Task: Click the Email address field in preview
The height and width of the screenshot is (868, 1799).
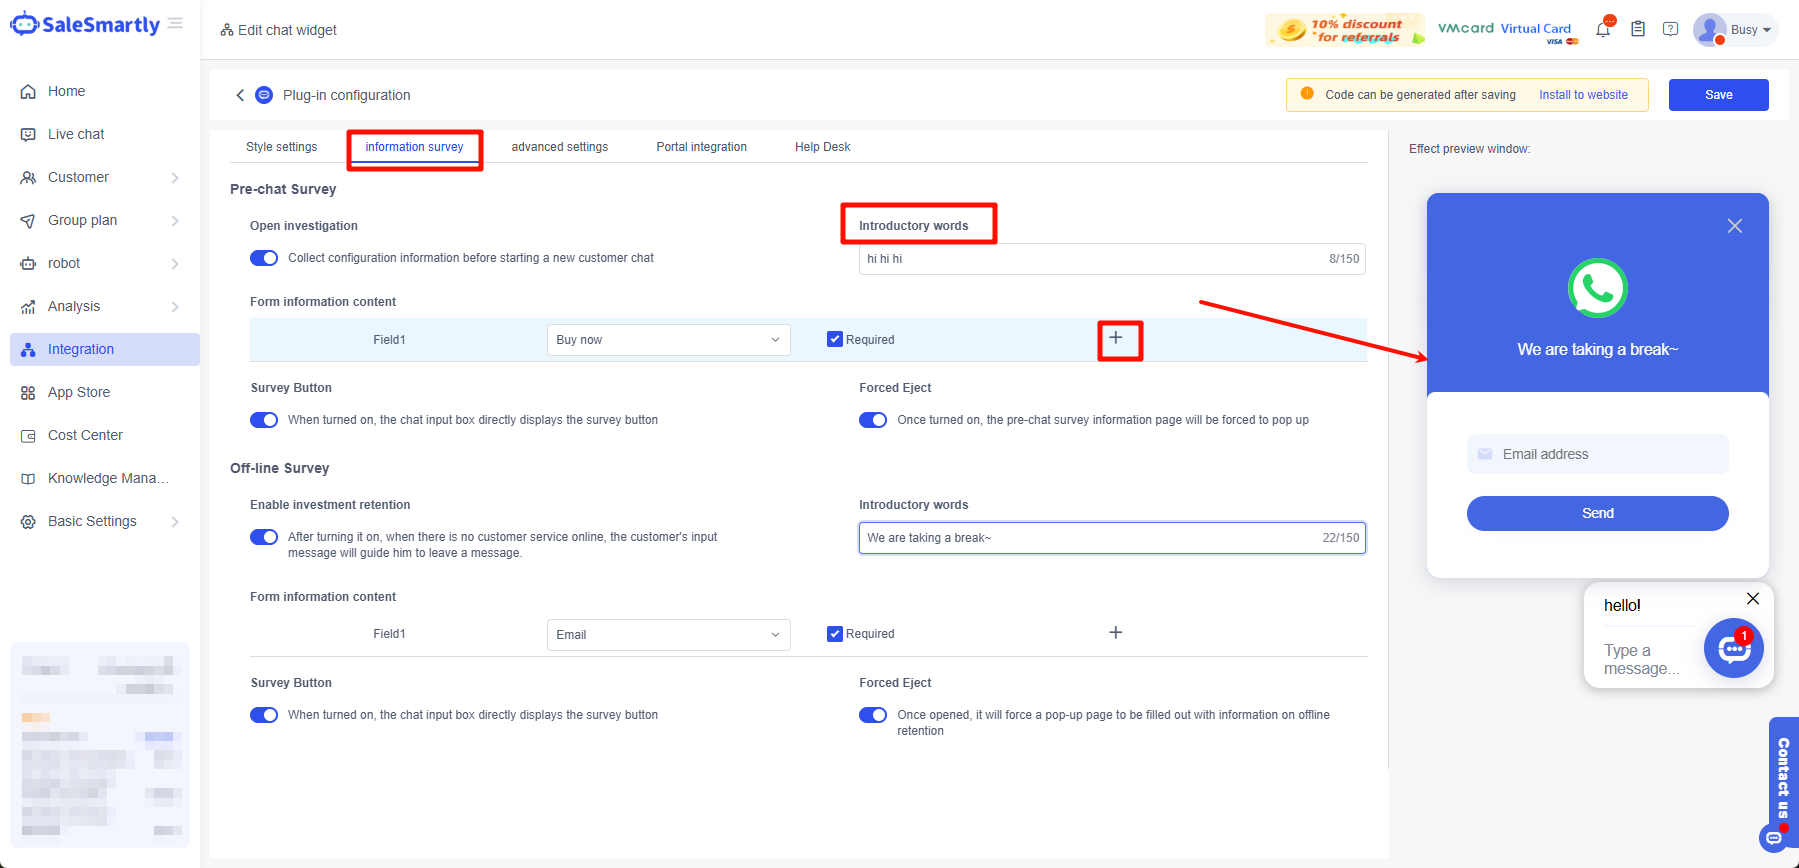Action: [1597, 454]
